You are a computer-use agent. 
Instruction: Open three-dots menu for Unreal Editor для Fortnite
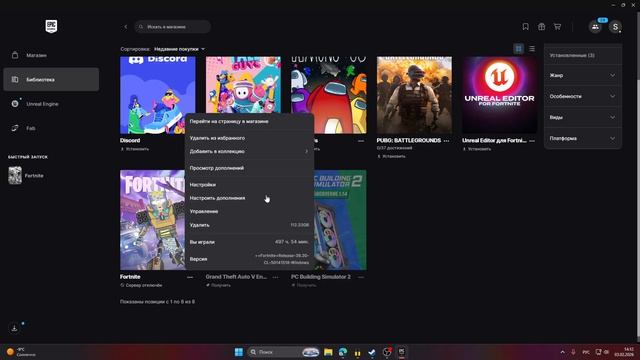pyautogui.click(x=532, y=140)
